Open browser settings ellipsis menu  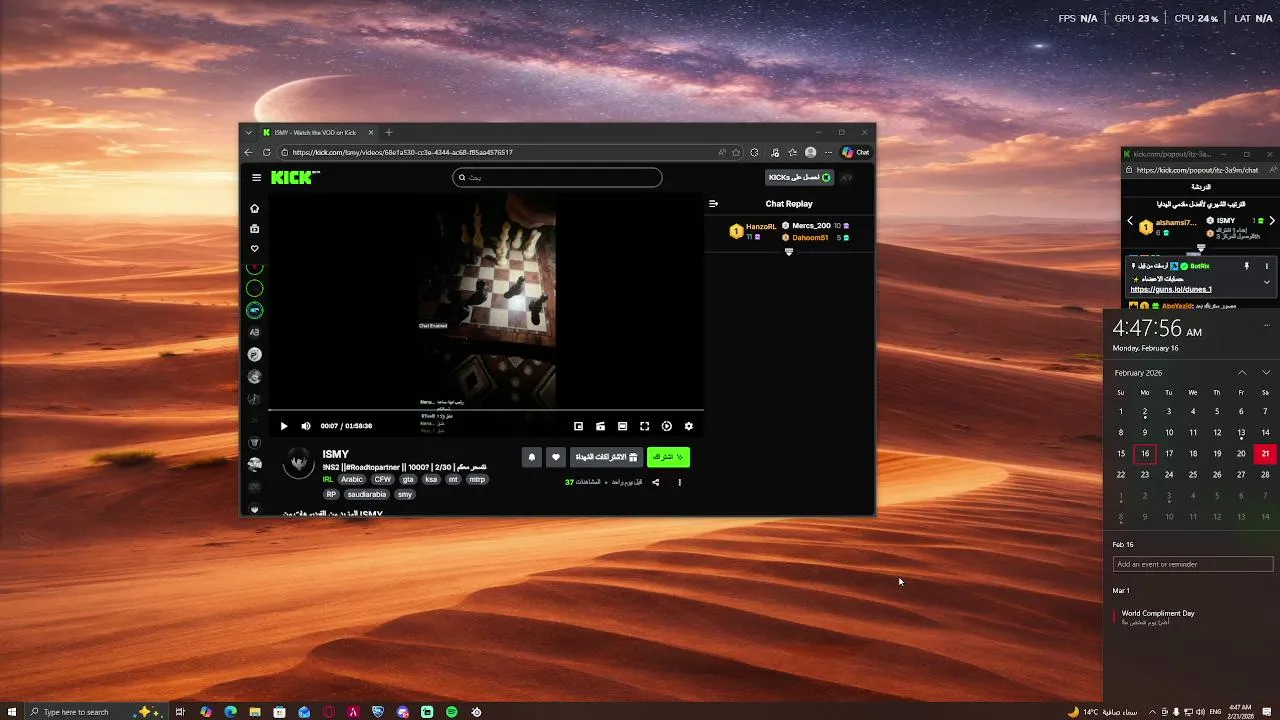[x=828, y=152]
